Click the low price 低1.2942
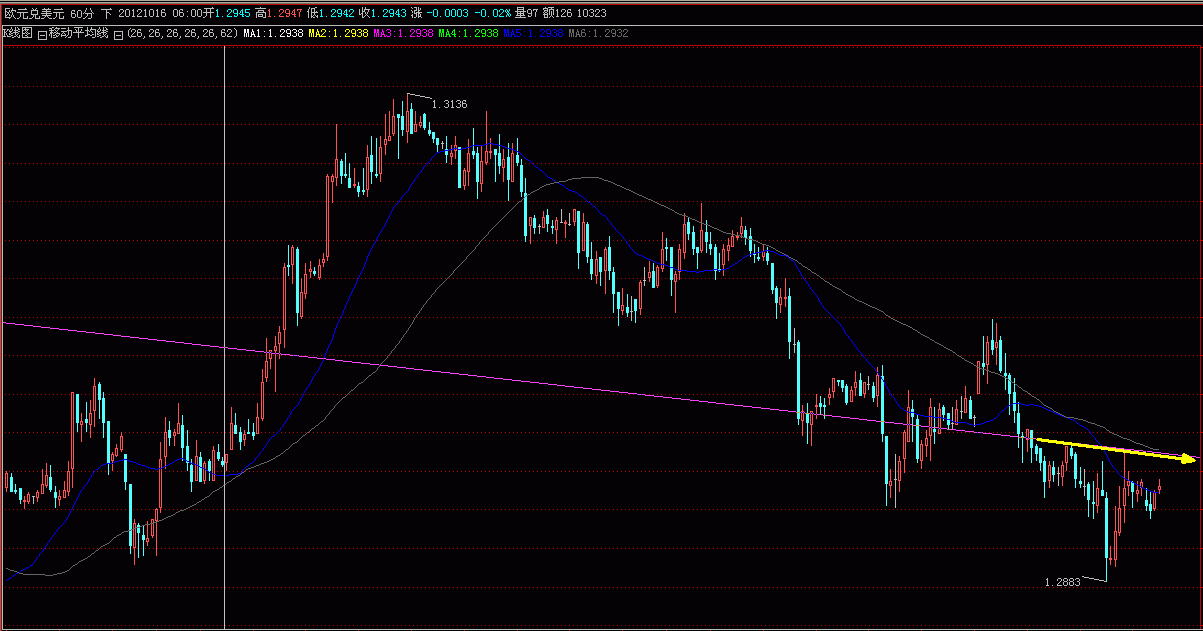The image size is (1203, 631). pos(330,13)
